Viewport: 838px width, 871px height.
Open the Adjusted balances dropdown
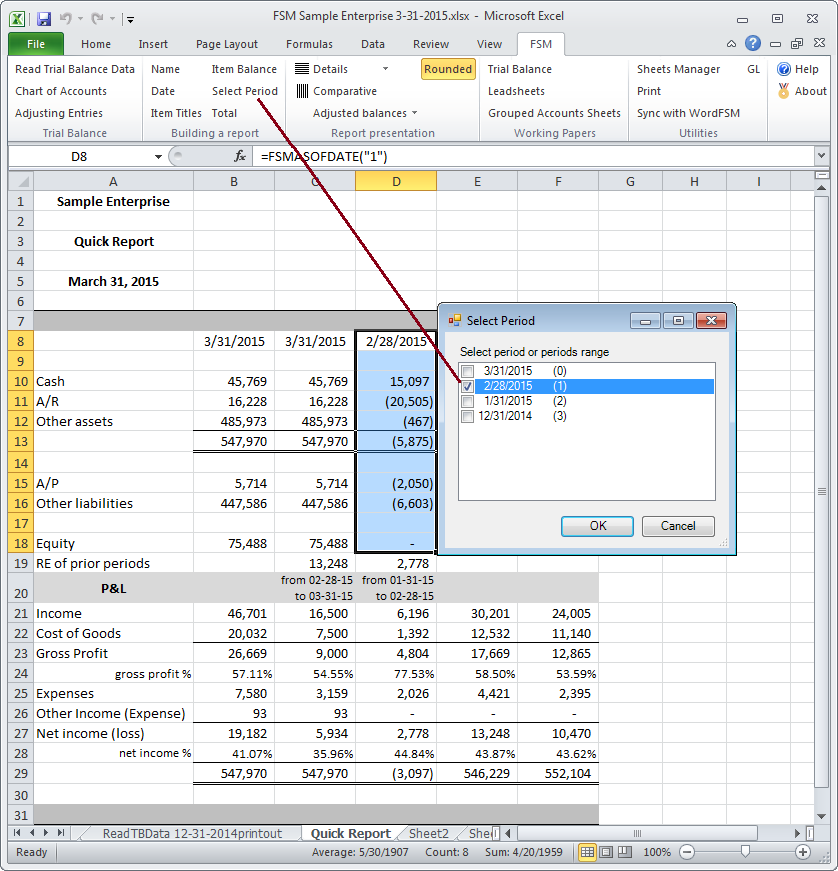[x=414, y=113]
